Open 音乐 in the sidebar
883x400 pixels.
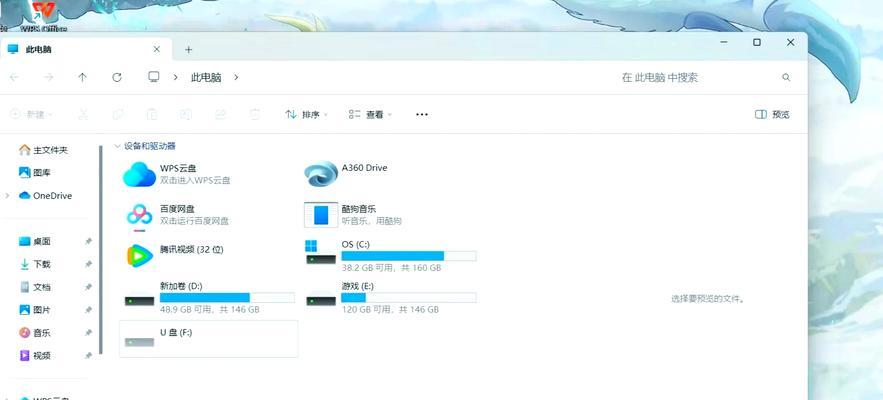[35, 333]
